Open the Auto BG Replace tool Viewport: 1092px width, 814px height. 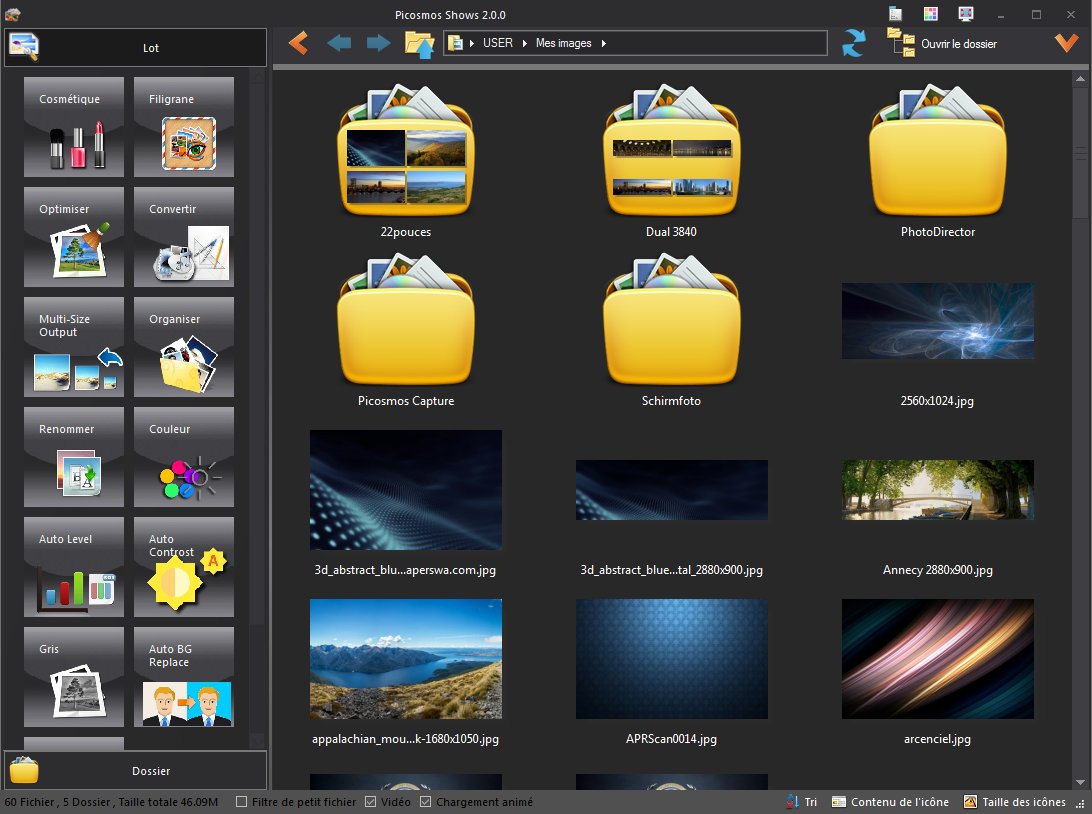point(184,677)
